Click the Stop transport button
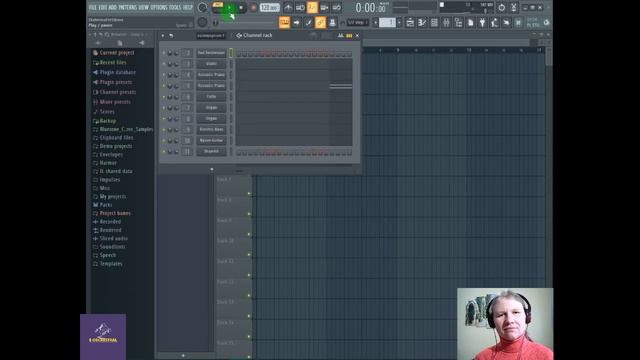Image resolution: width=640 pixels, height=360 pixels. [241, 7]
